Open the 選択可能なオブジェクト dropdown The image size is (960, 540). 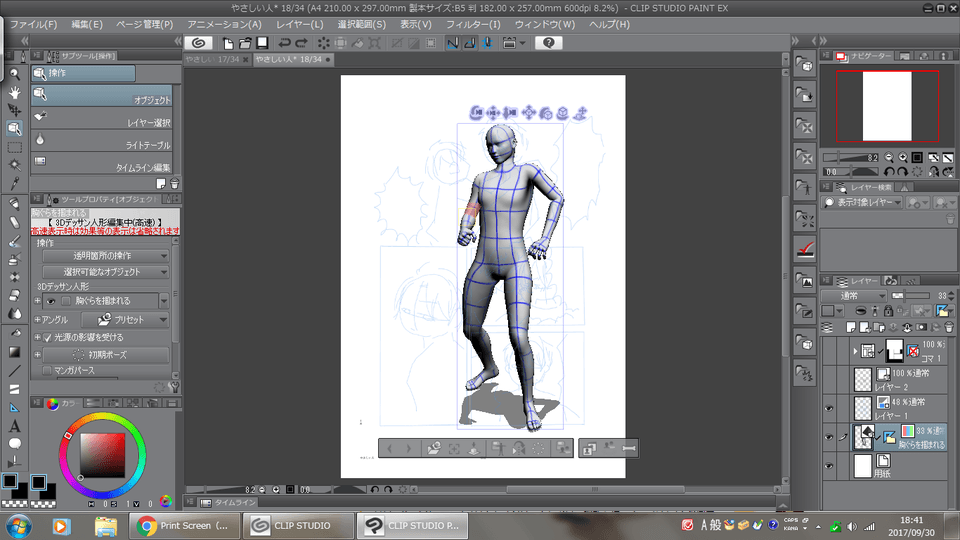(x=106, y=272)
